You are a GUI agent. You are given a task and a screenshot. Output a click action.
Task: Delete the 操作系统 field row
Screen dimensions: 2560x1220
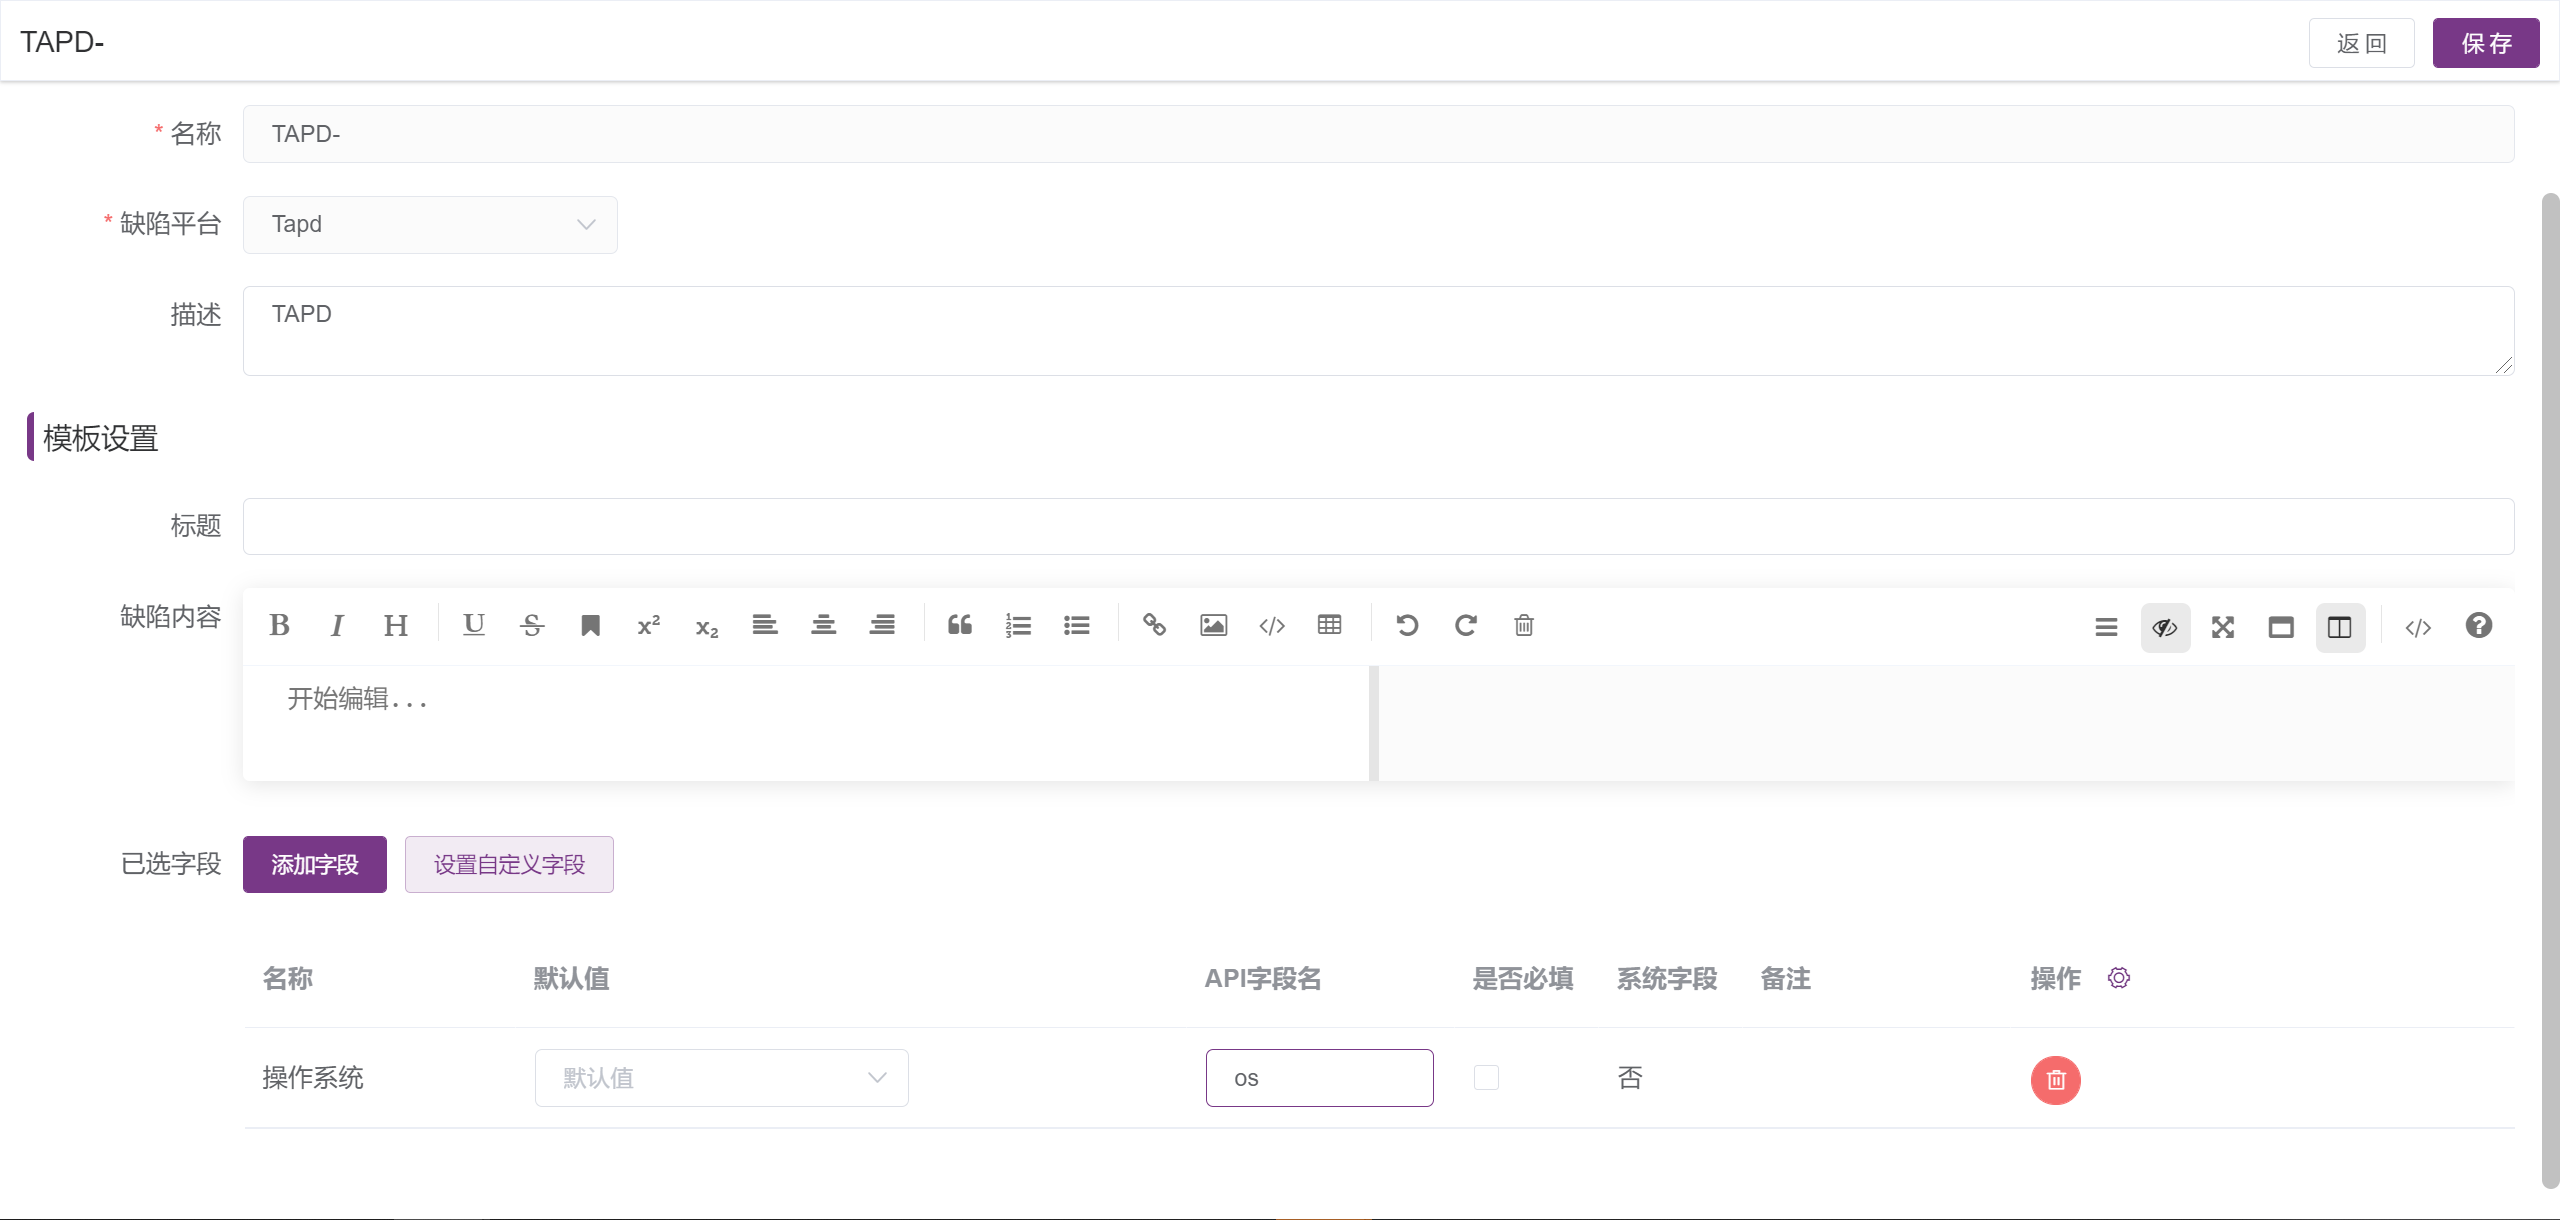2055,1080
